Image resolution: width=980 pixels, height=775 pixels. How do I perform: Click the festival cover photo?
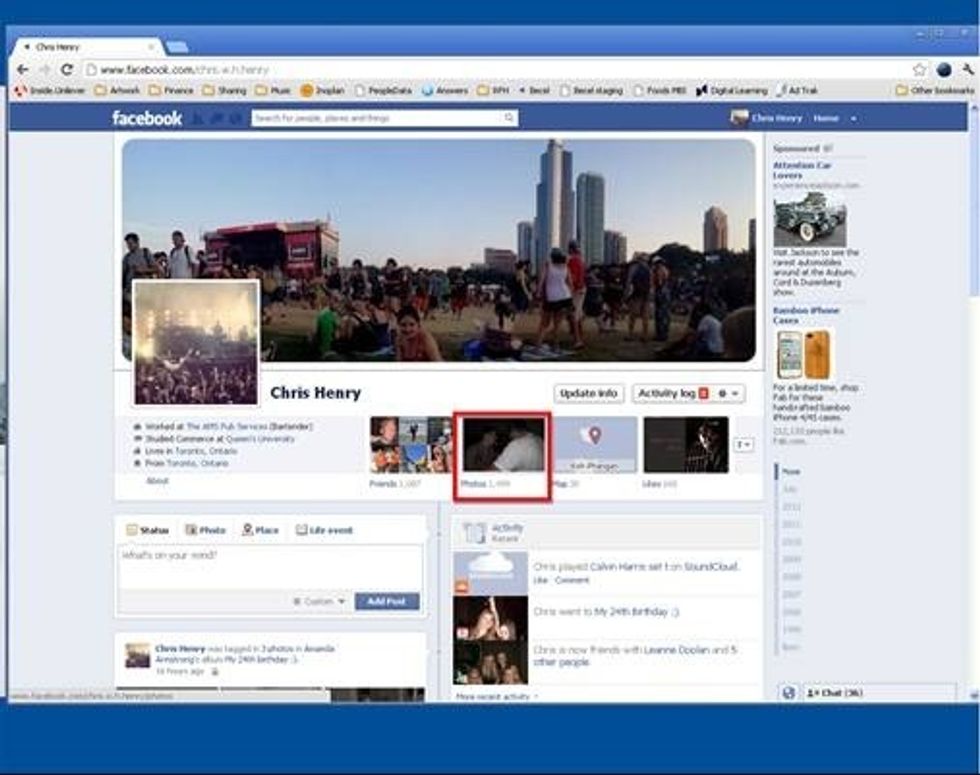(439, 250)
